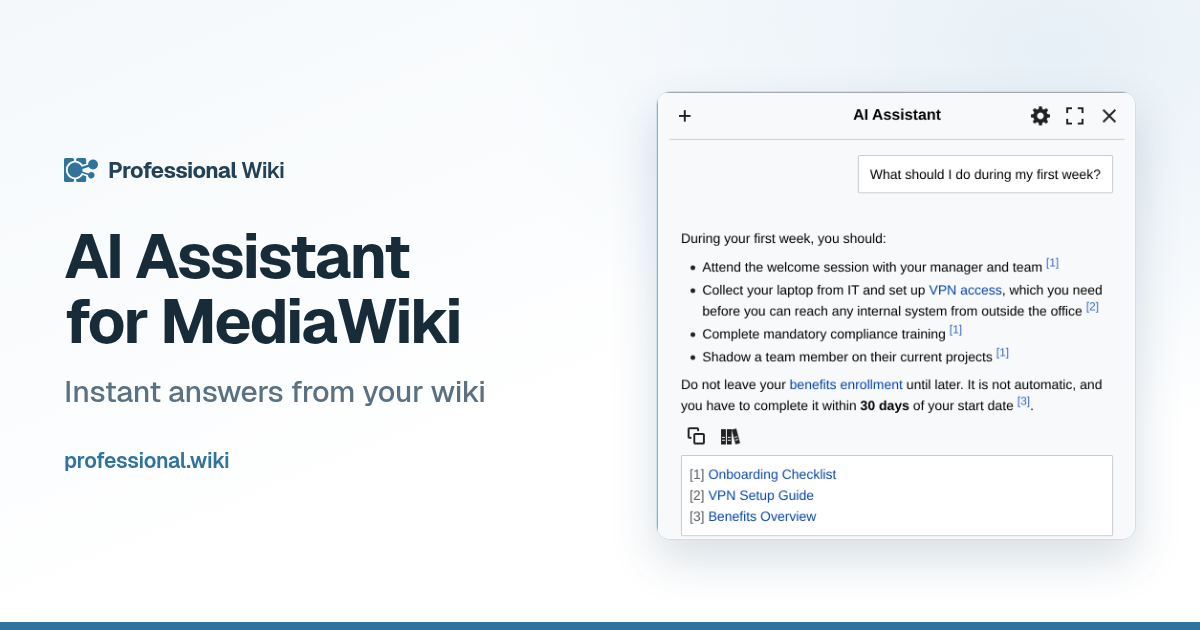Image resolution: width=1200 pixels, height=630 pixels.
Task: Start a new chat with the plus icon
Action: tap(685, 116)
